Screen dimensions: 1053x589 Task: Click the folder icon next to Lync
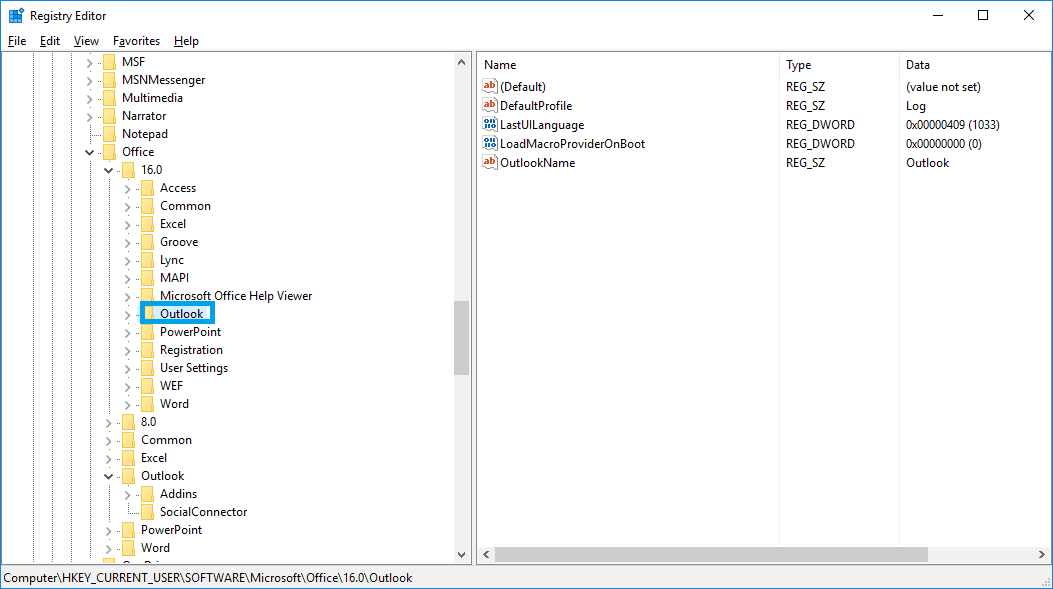coord(147,260)
